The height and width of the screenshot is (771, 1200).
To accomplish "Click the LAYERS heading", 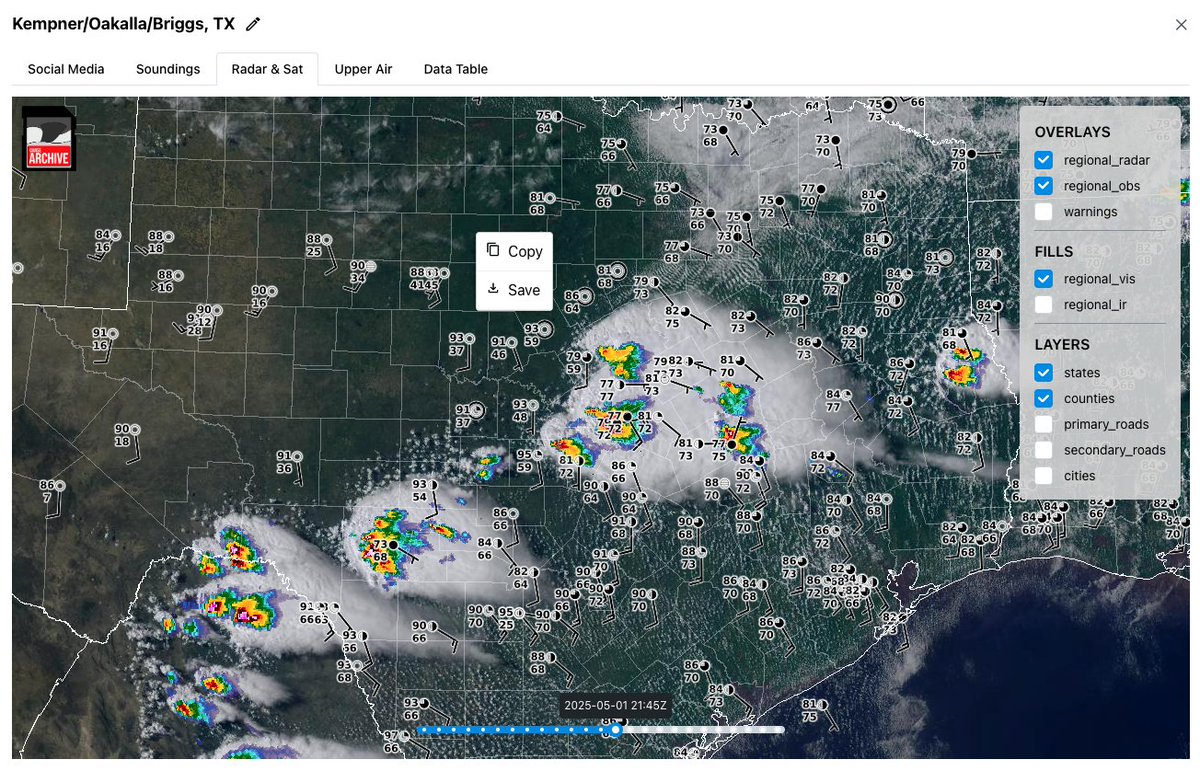I will [1062, 345].
